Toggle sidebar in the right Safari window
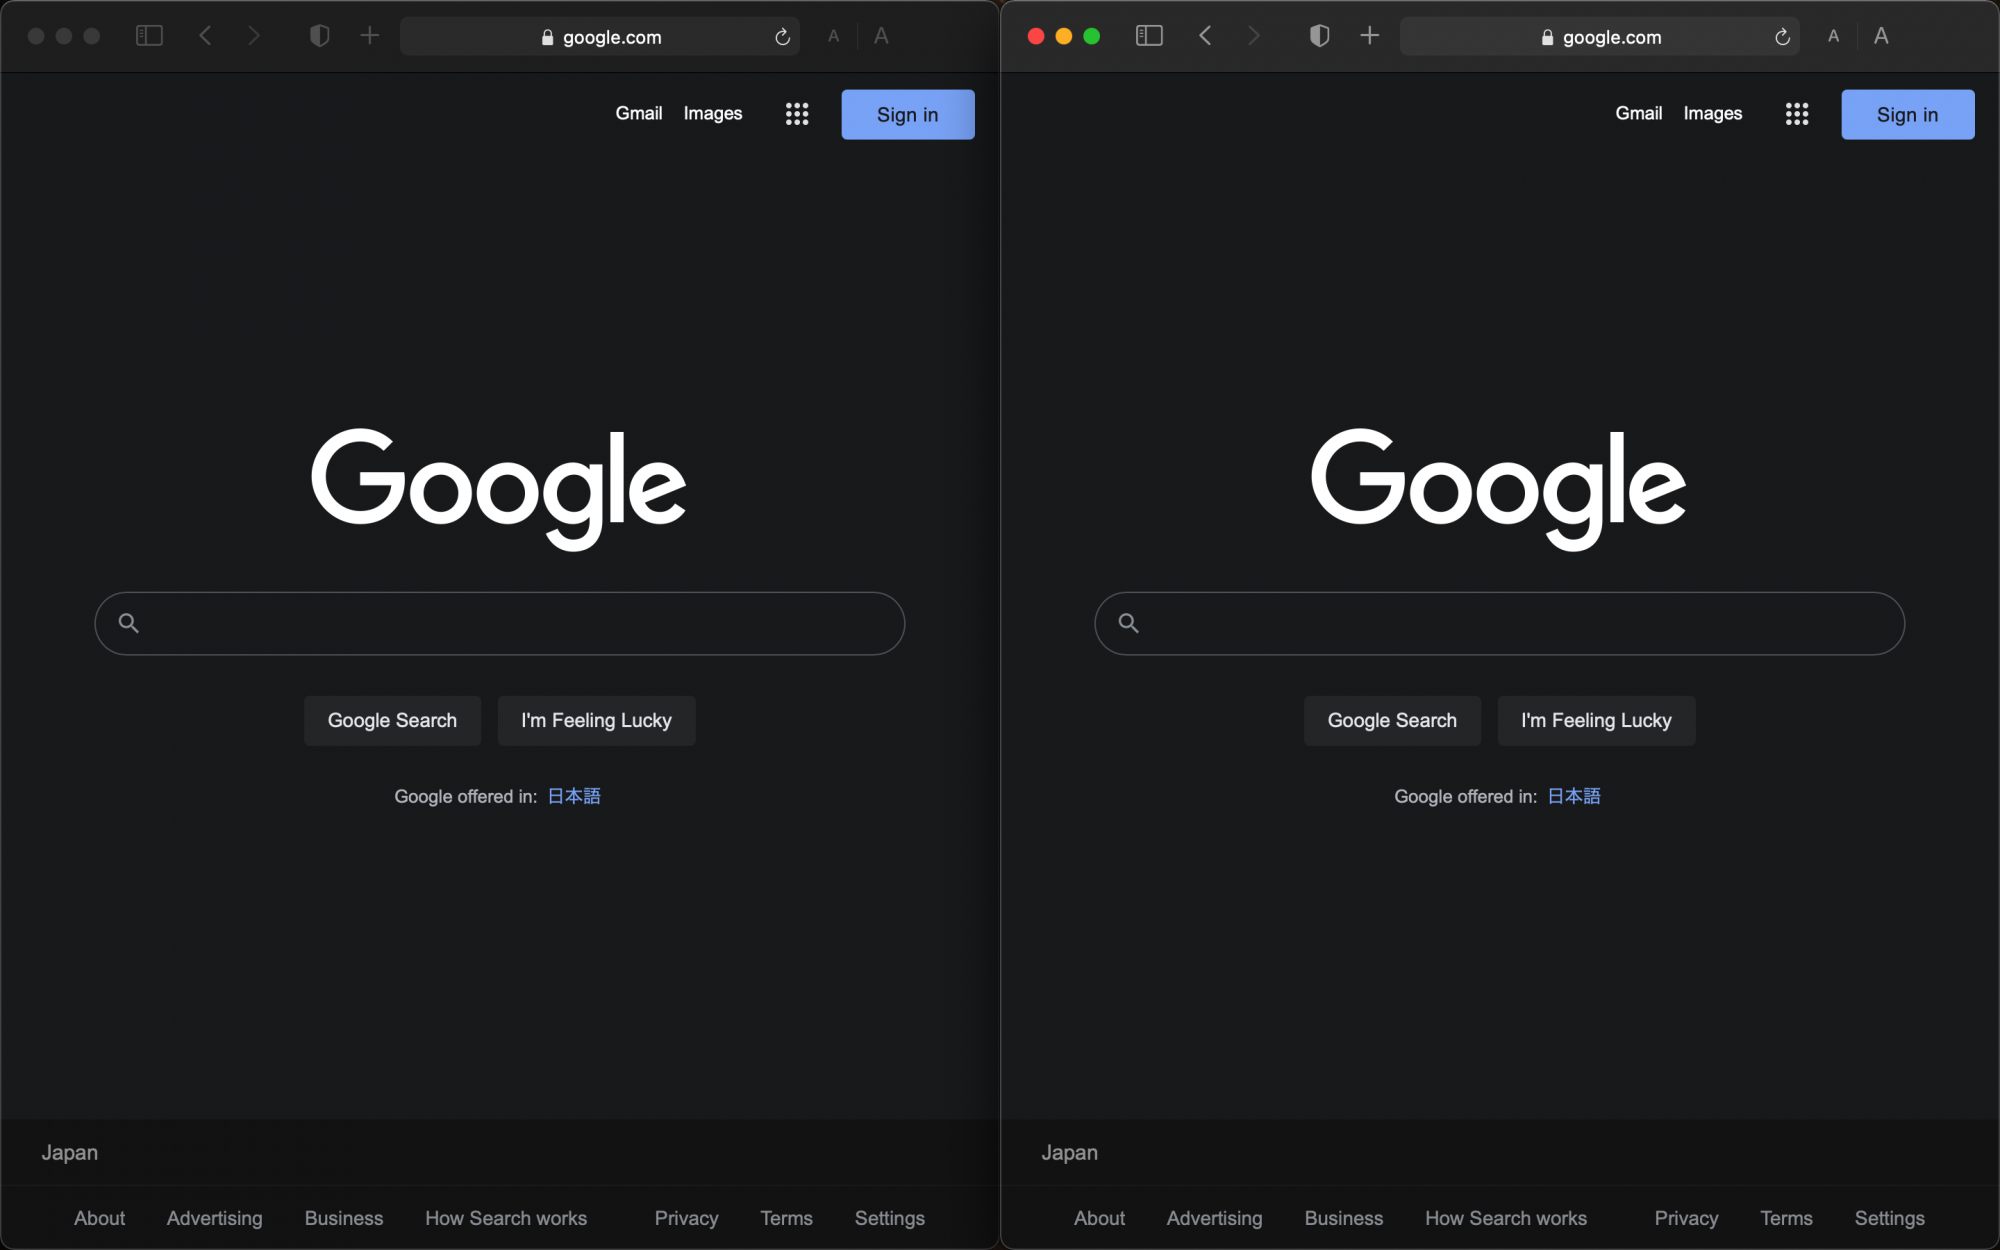The image size is (2000, 1250). [1149, 36]
